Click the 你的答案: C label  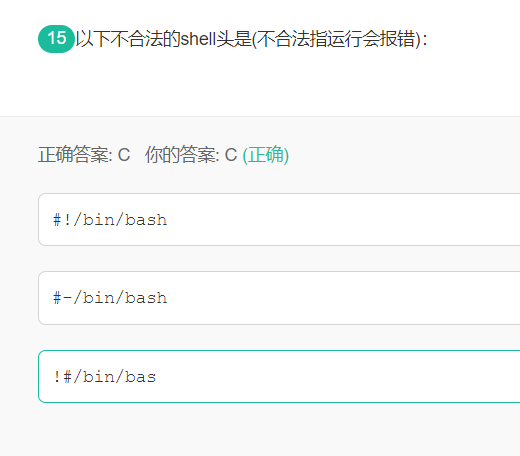[191, 155]
